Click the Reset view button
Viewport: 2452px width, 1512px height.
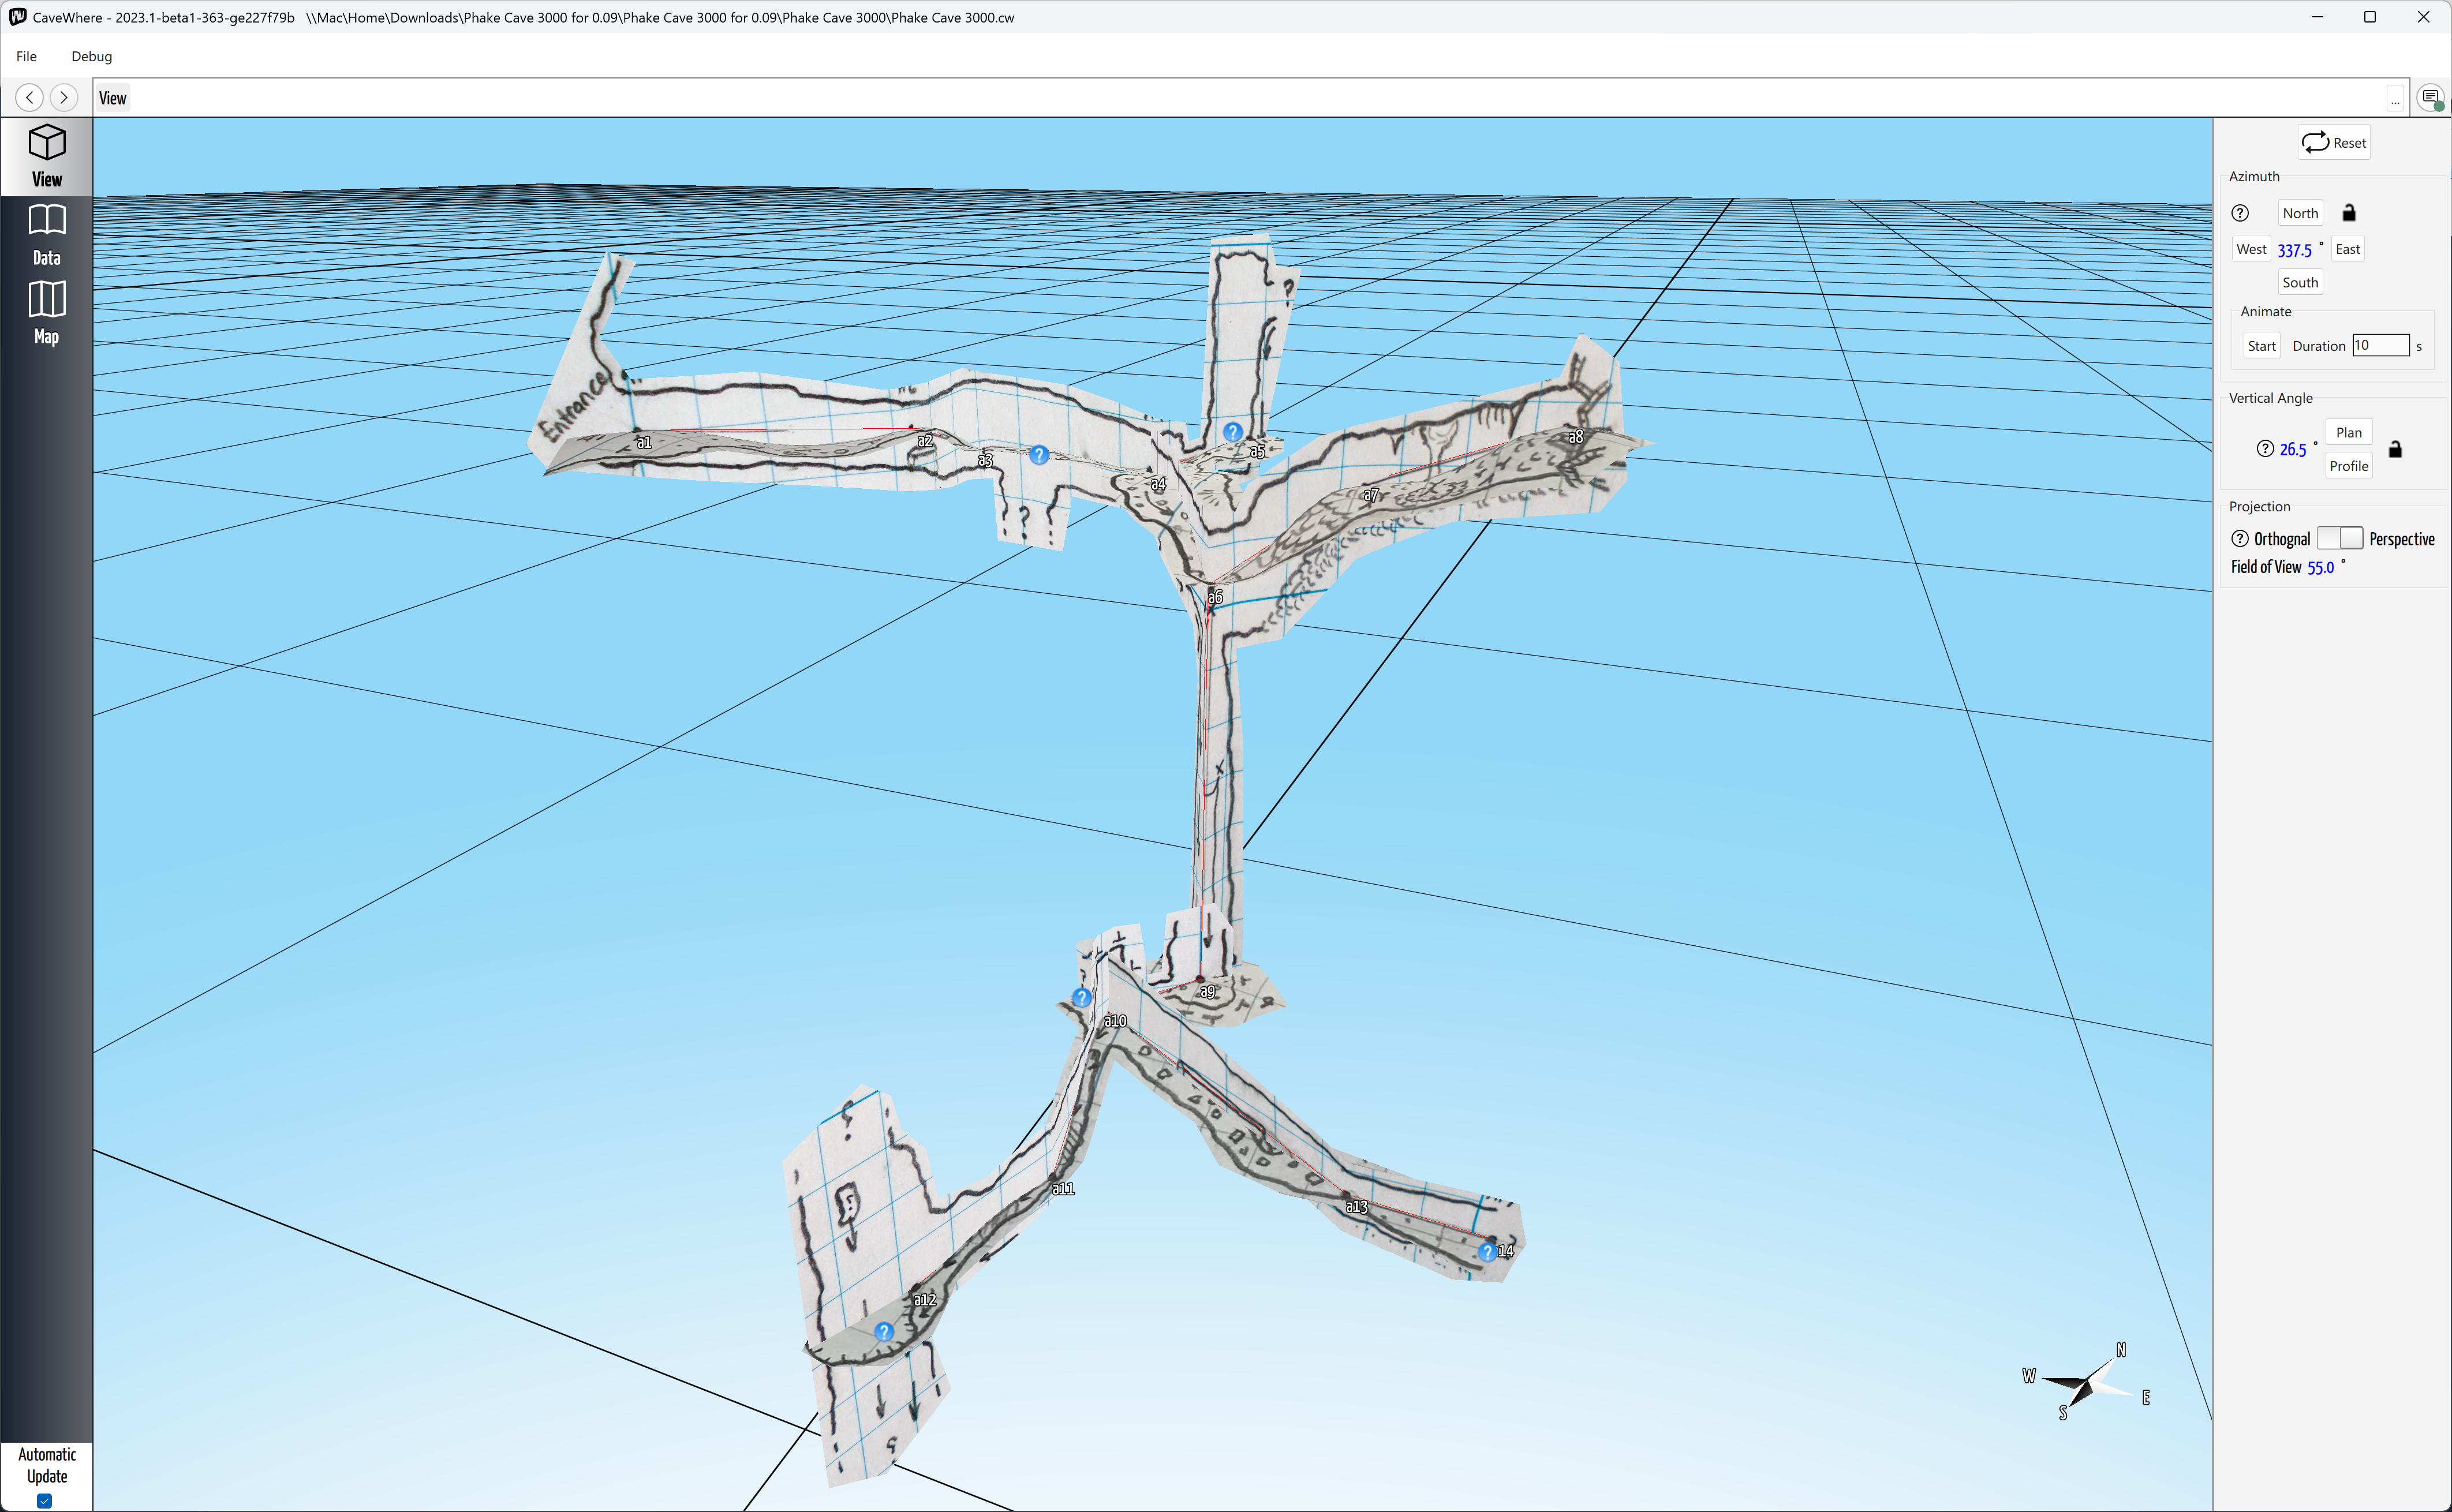pos(2334,142)
